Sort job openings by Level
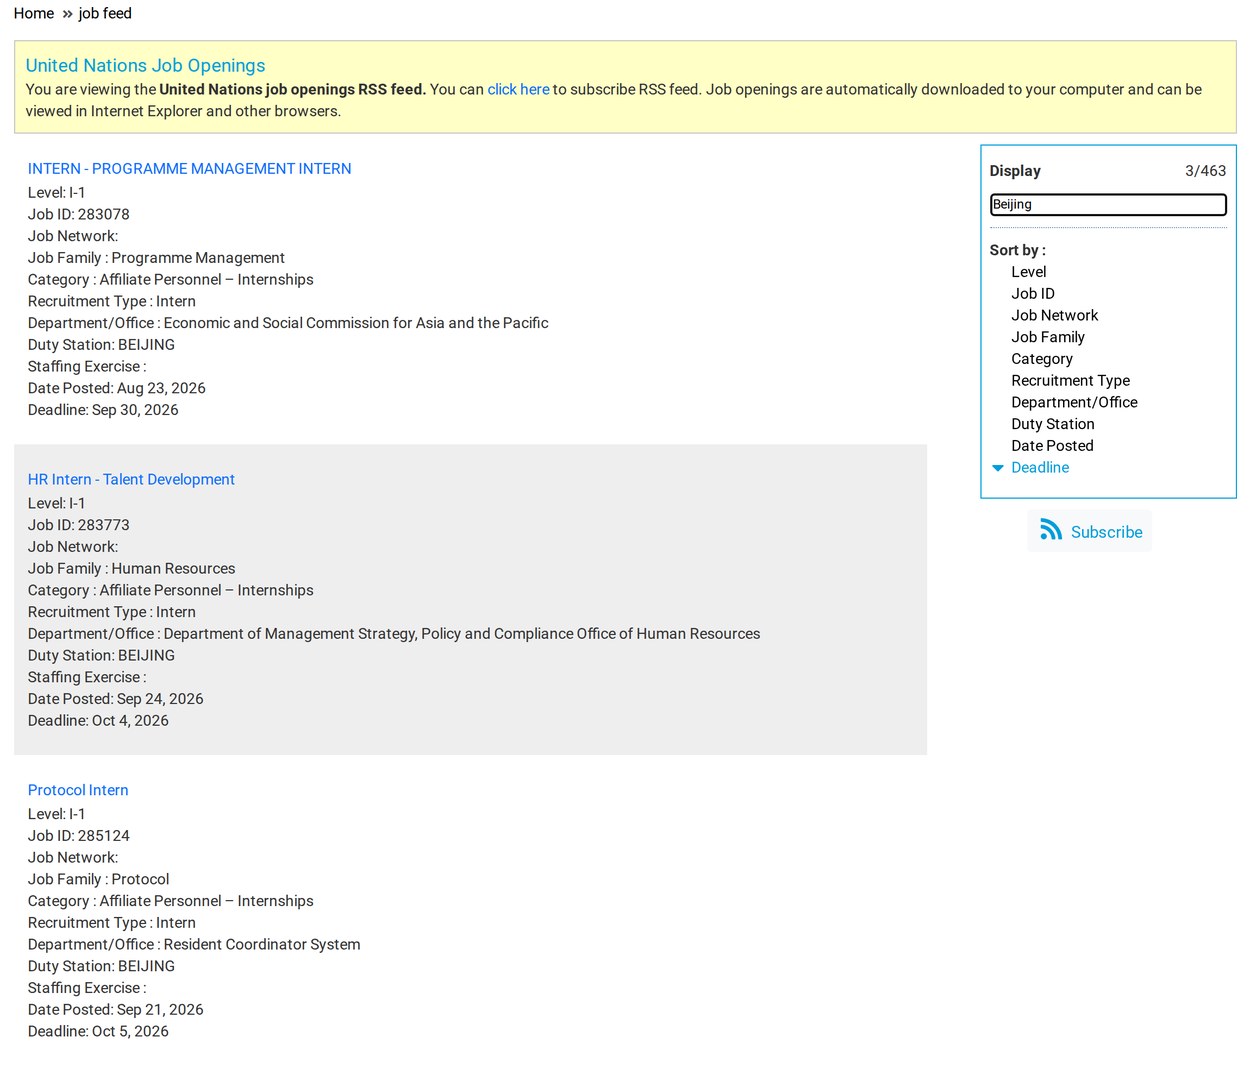 coord(1028,272)
